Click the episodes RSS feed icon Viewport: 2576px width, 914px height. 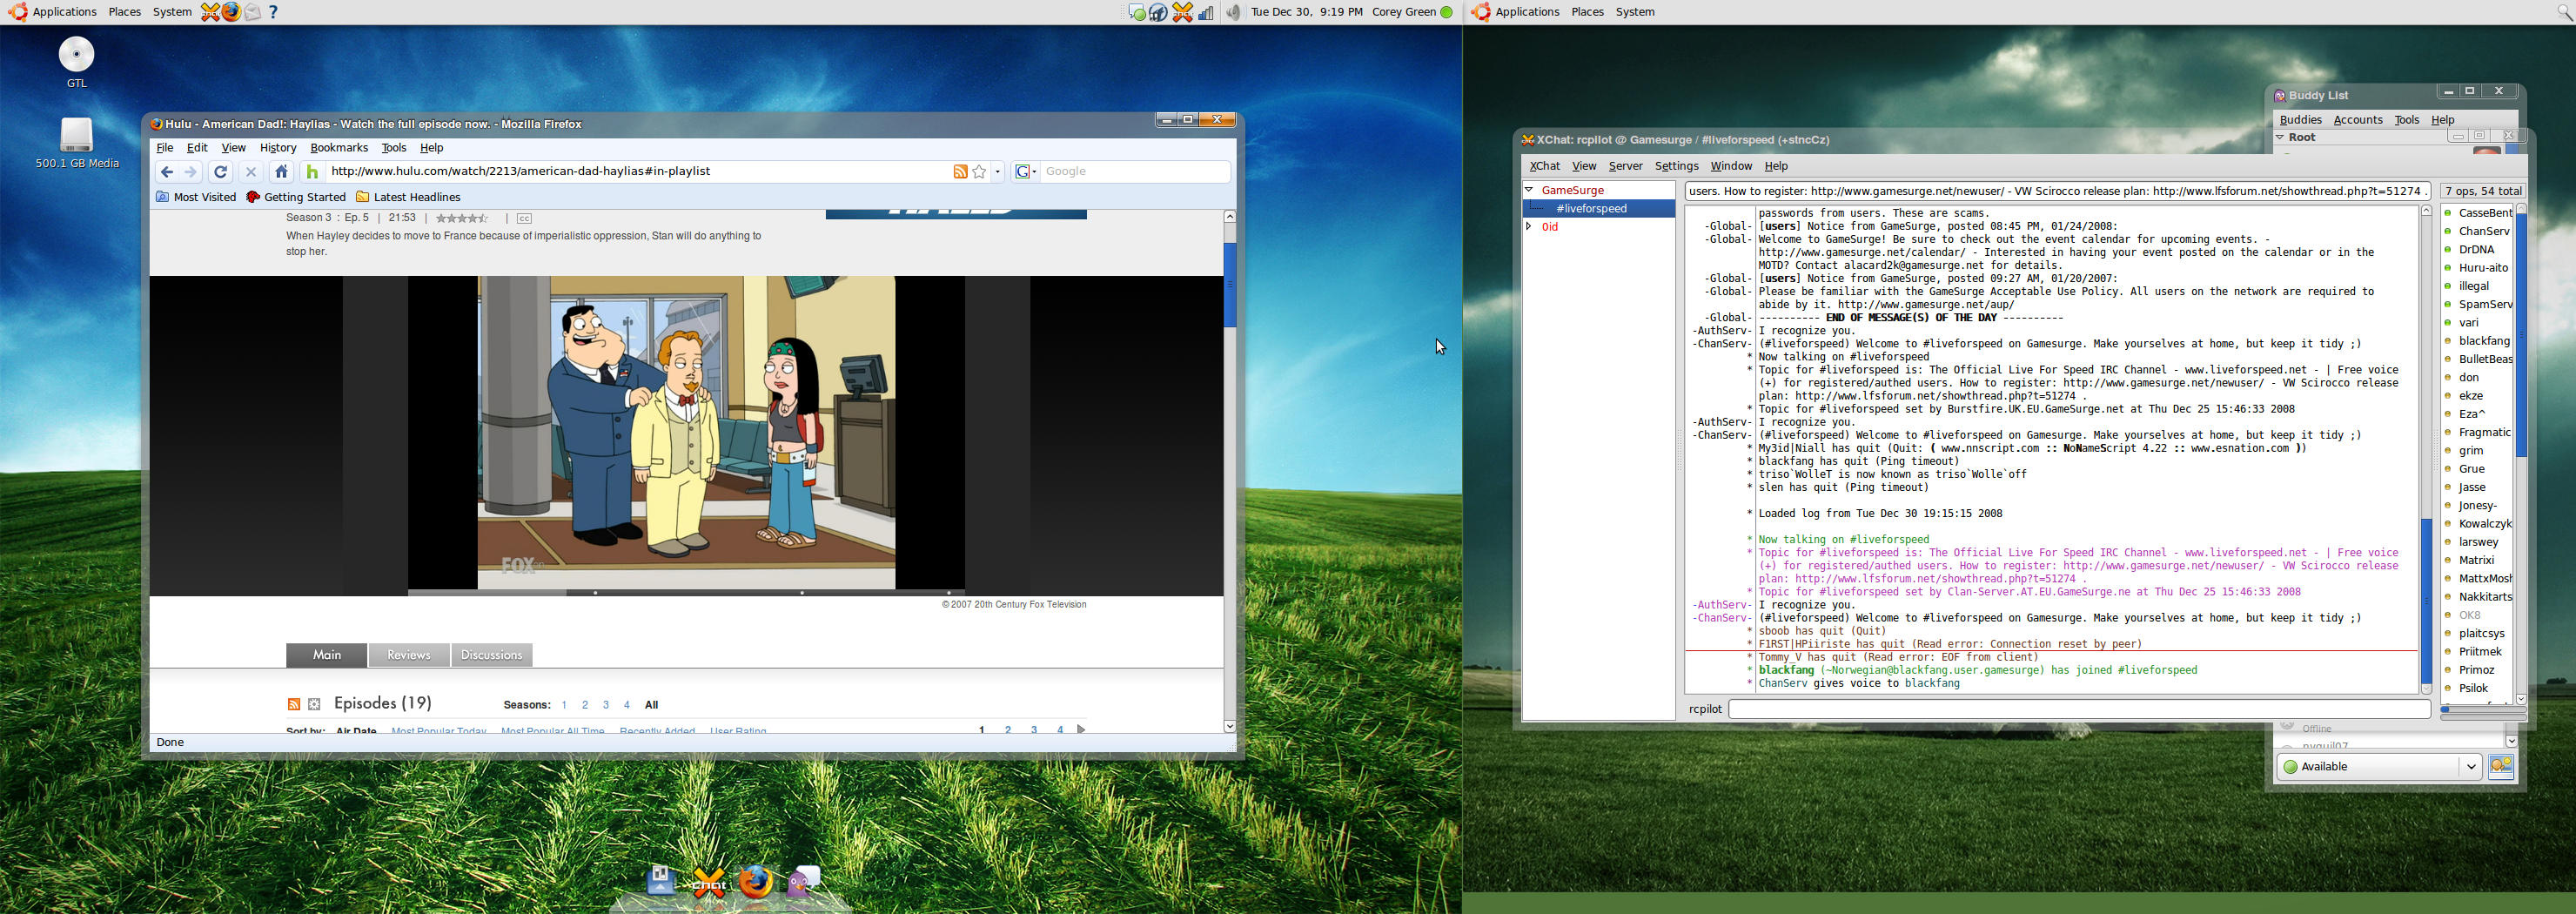pos(294,705)
